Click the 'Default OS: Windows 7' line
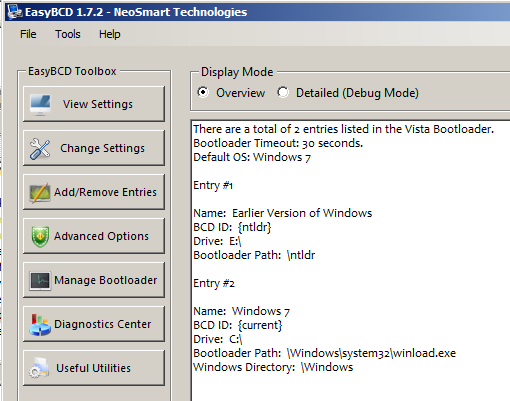The height and width of the screenshot is (401, 510). [x=252, y=157]
